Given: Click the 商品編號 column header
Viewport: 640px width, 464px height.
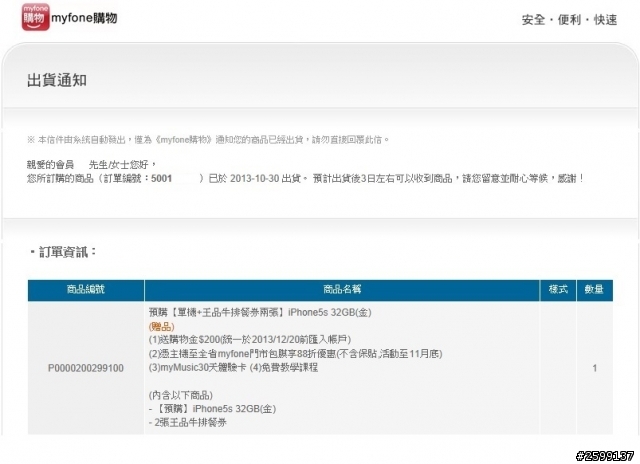Looking at the screenshot, I should click(86, 289).
